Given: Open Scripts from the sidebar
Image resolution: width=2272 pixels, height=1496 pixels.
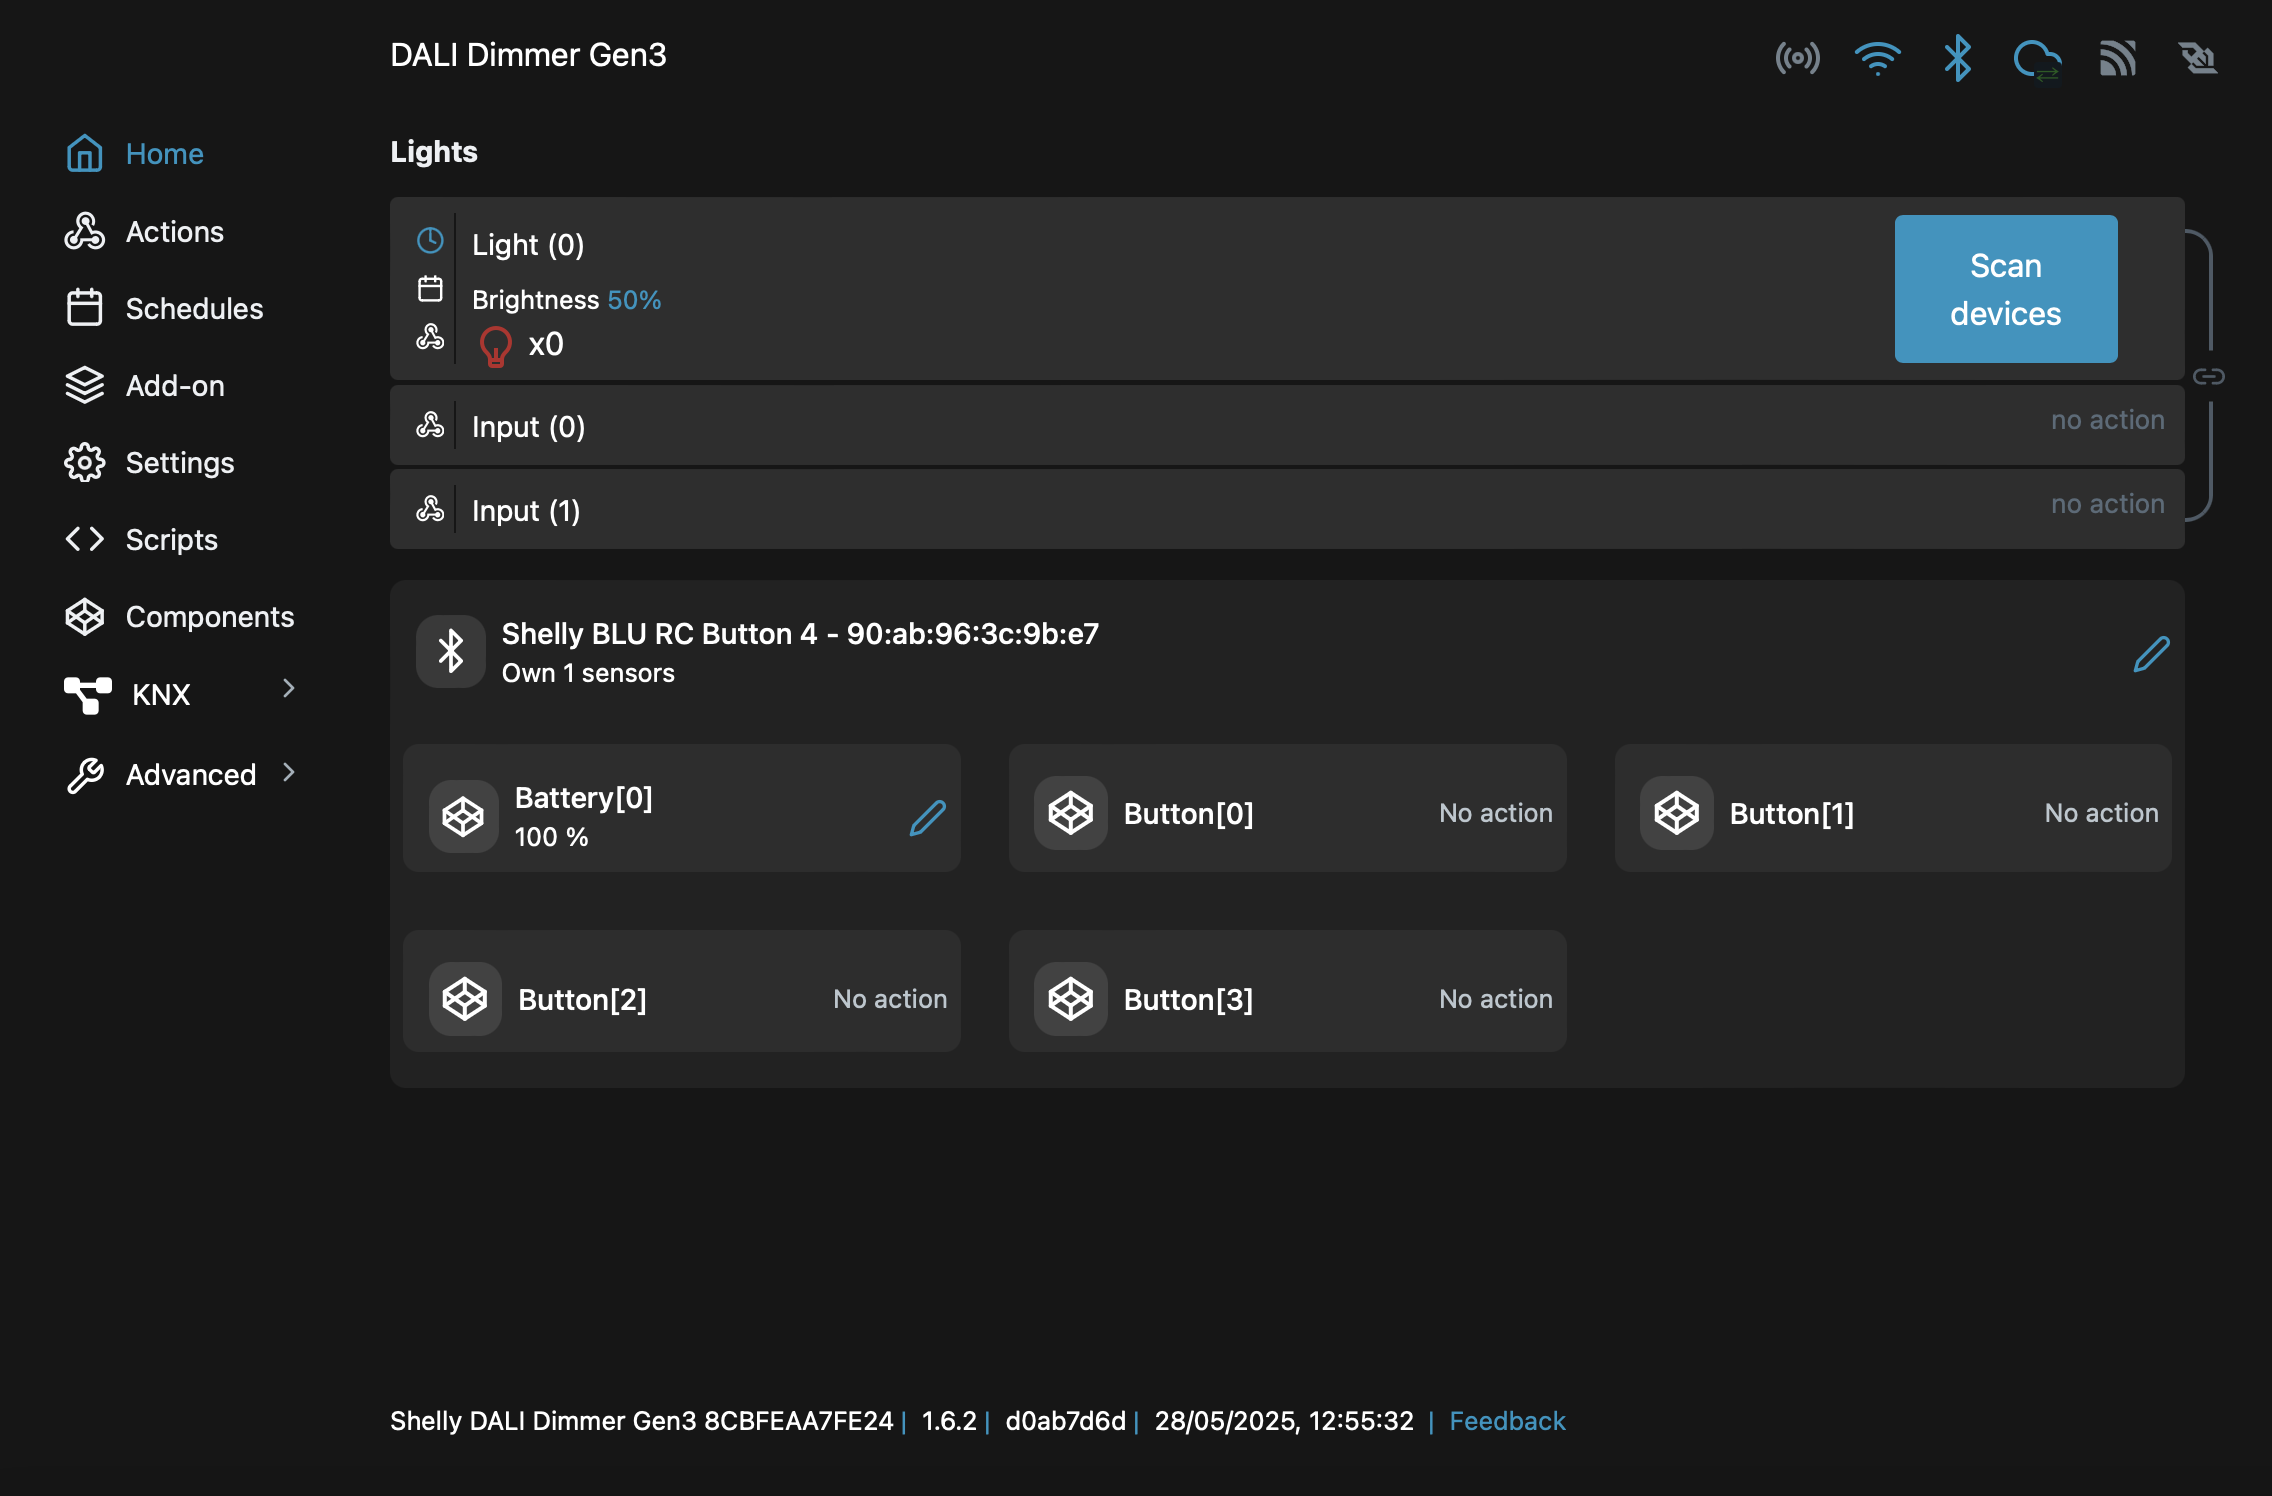Looking at the screenshot, I should 170,539.
